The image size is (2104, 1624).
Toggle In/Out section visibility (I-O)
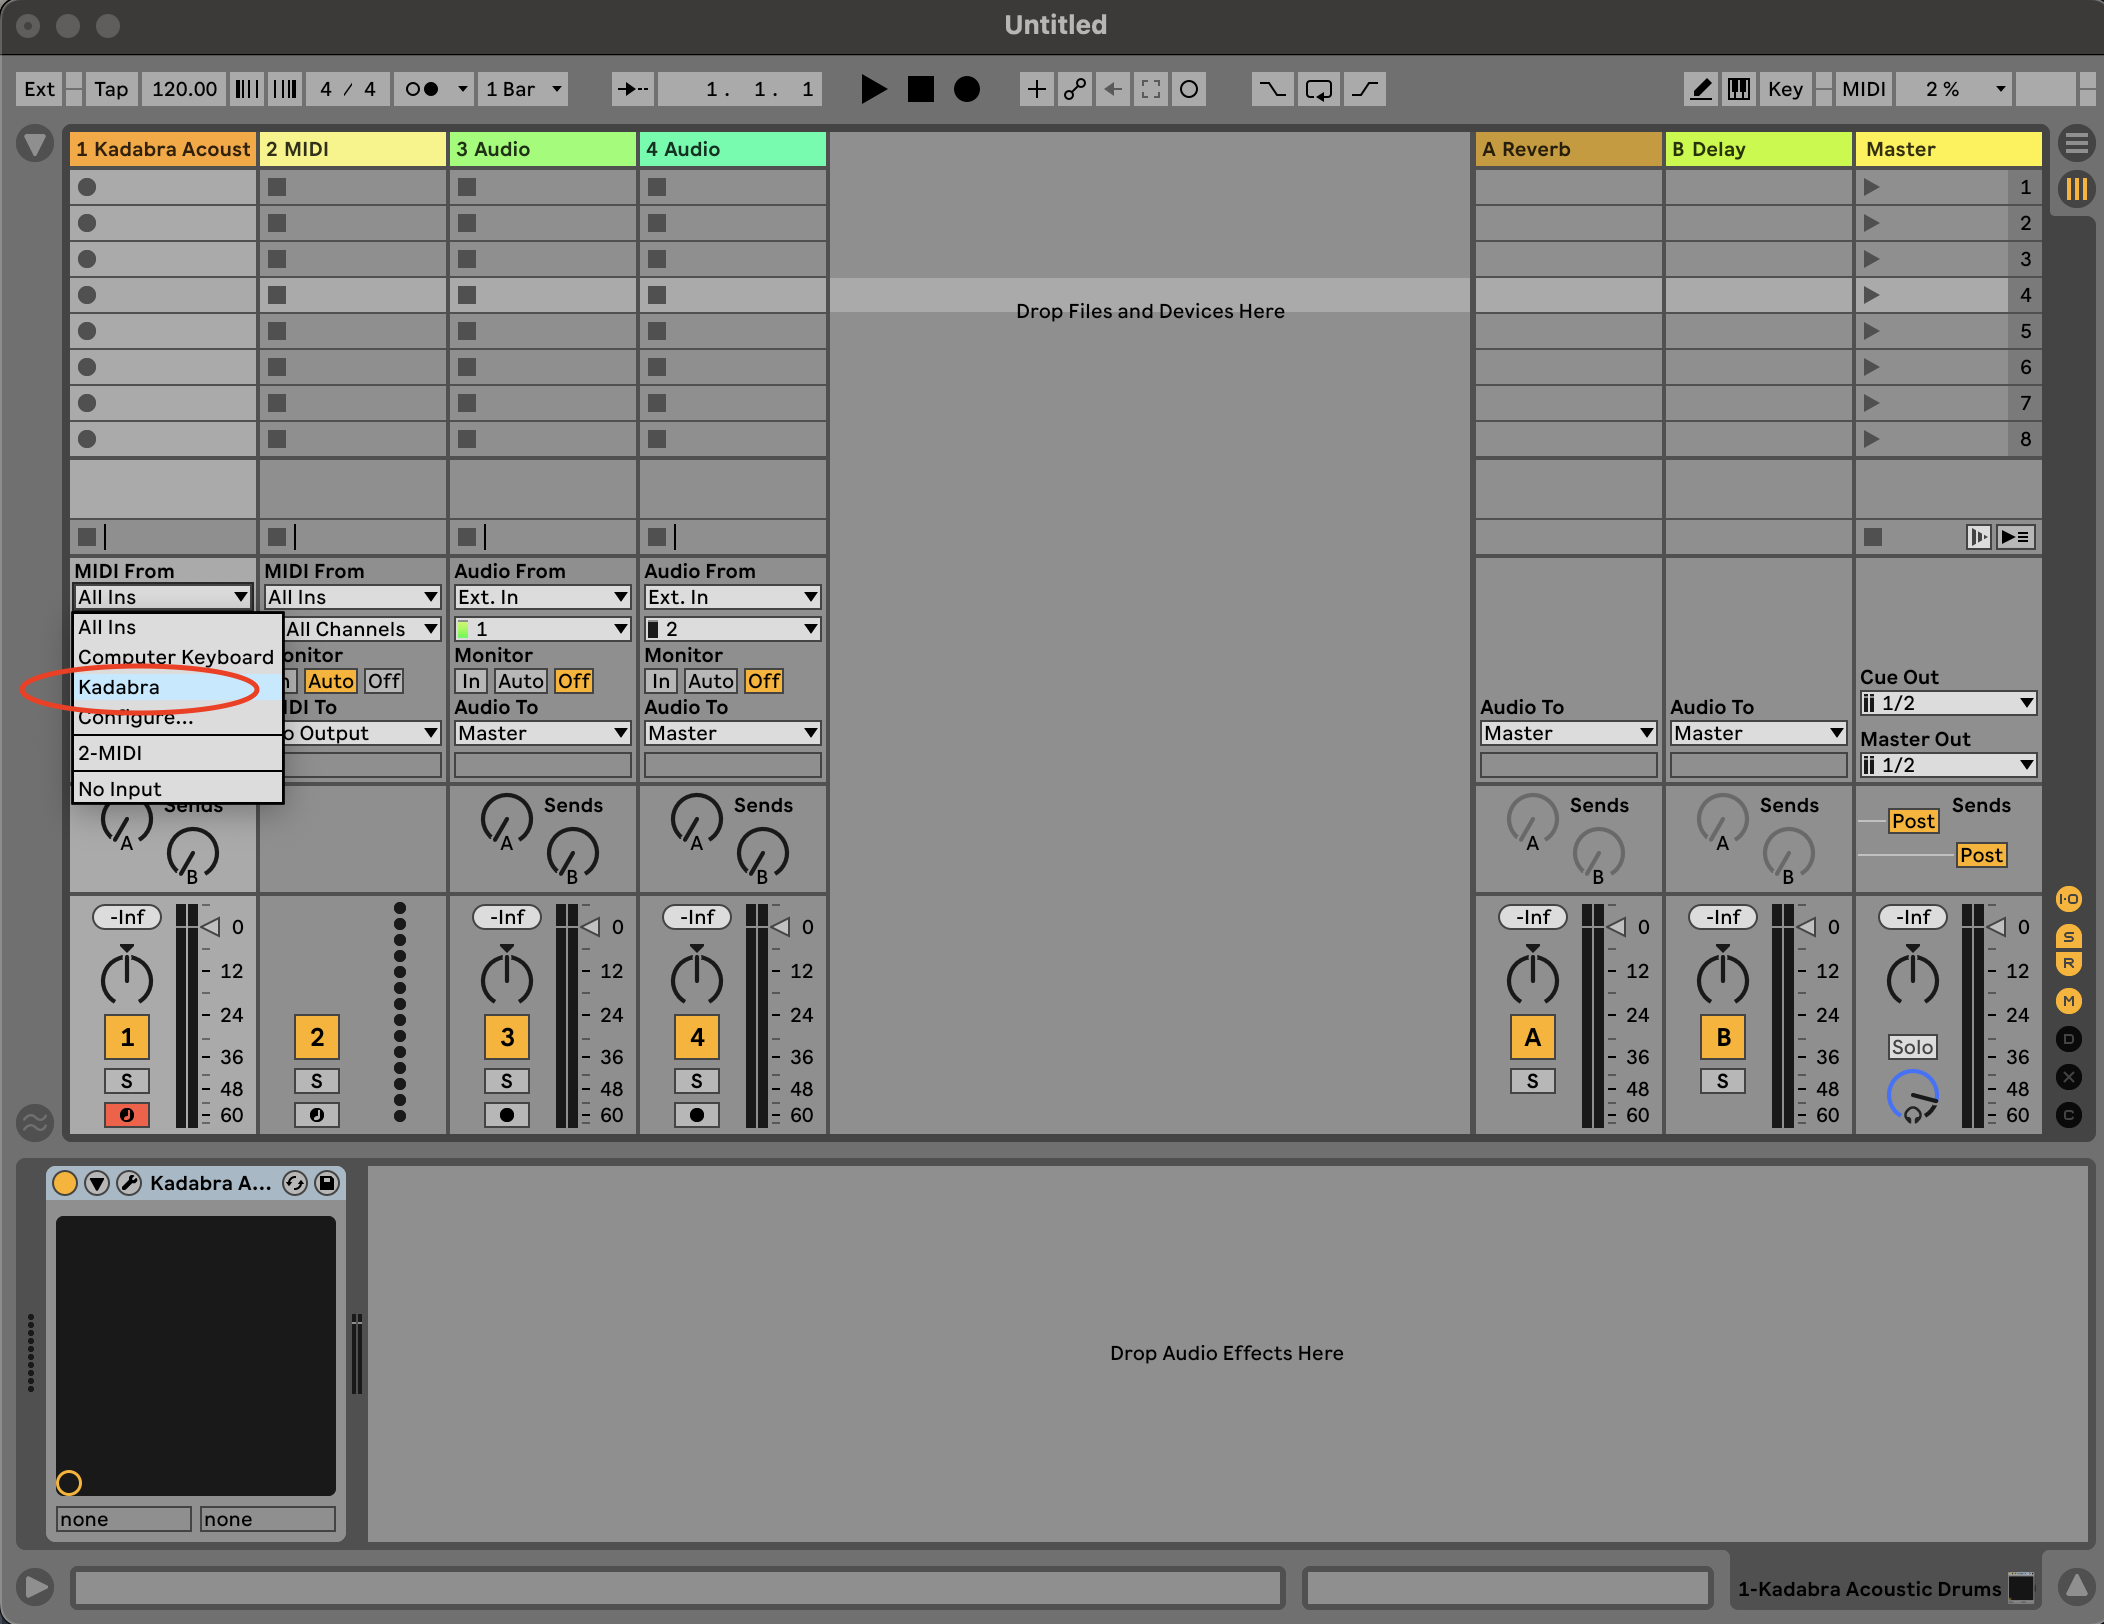coord(2069,899)
